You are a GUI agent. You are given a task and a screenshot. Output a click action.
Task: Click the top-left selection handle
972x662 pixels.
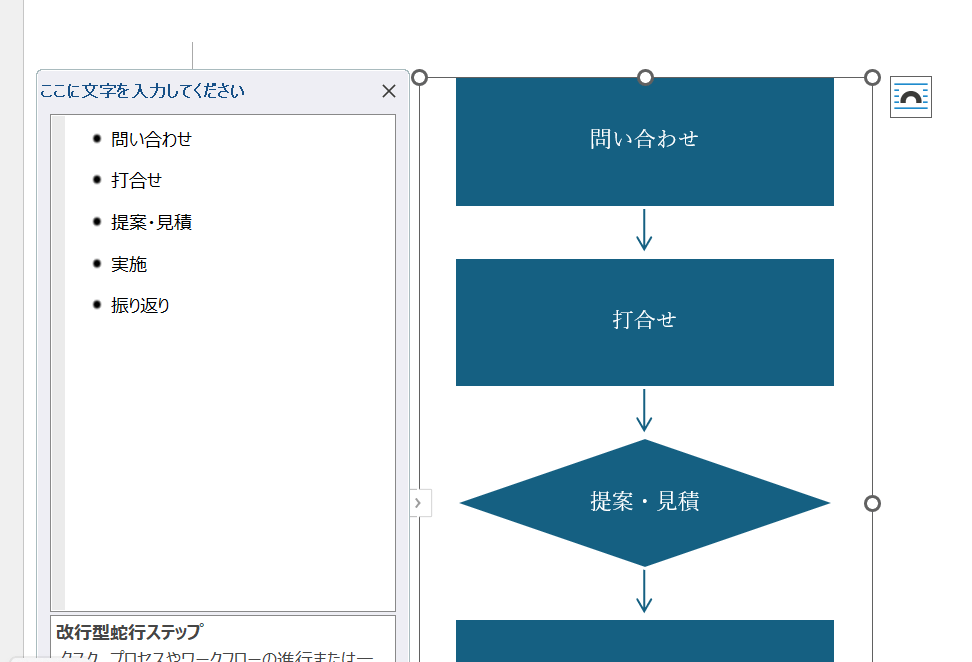(421, 75)
